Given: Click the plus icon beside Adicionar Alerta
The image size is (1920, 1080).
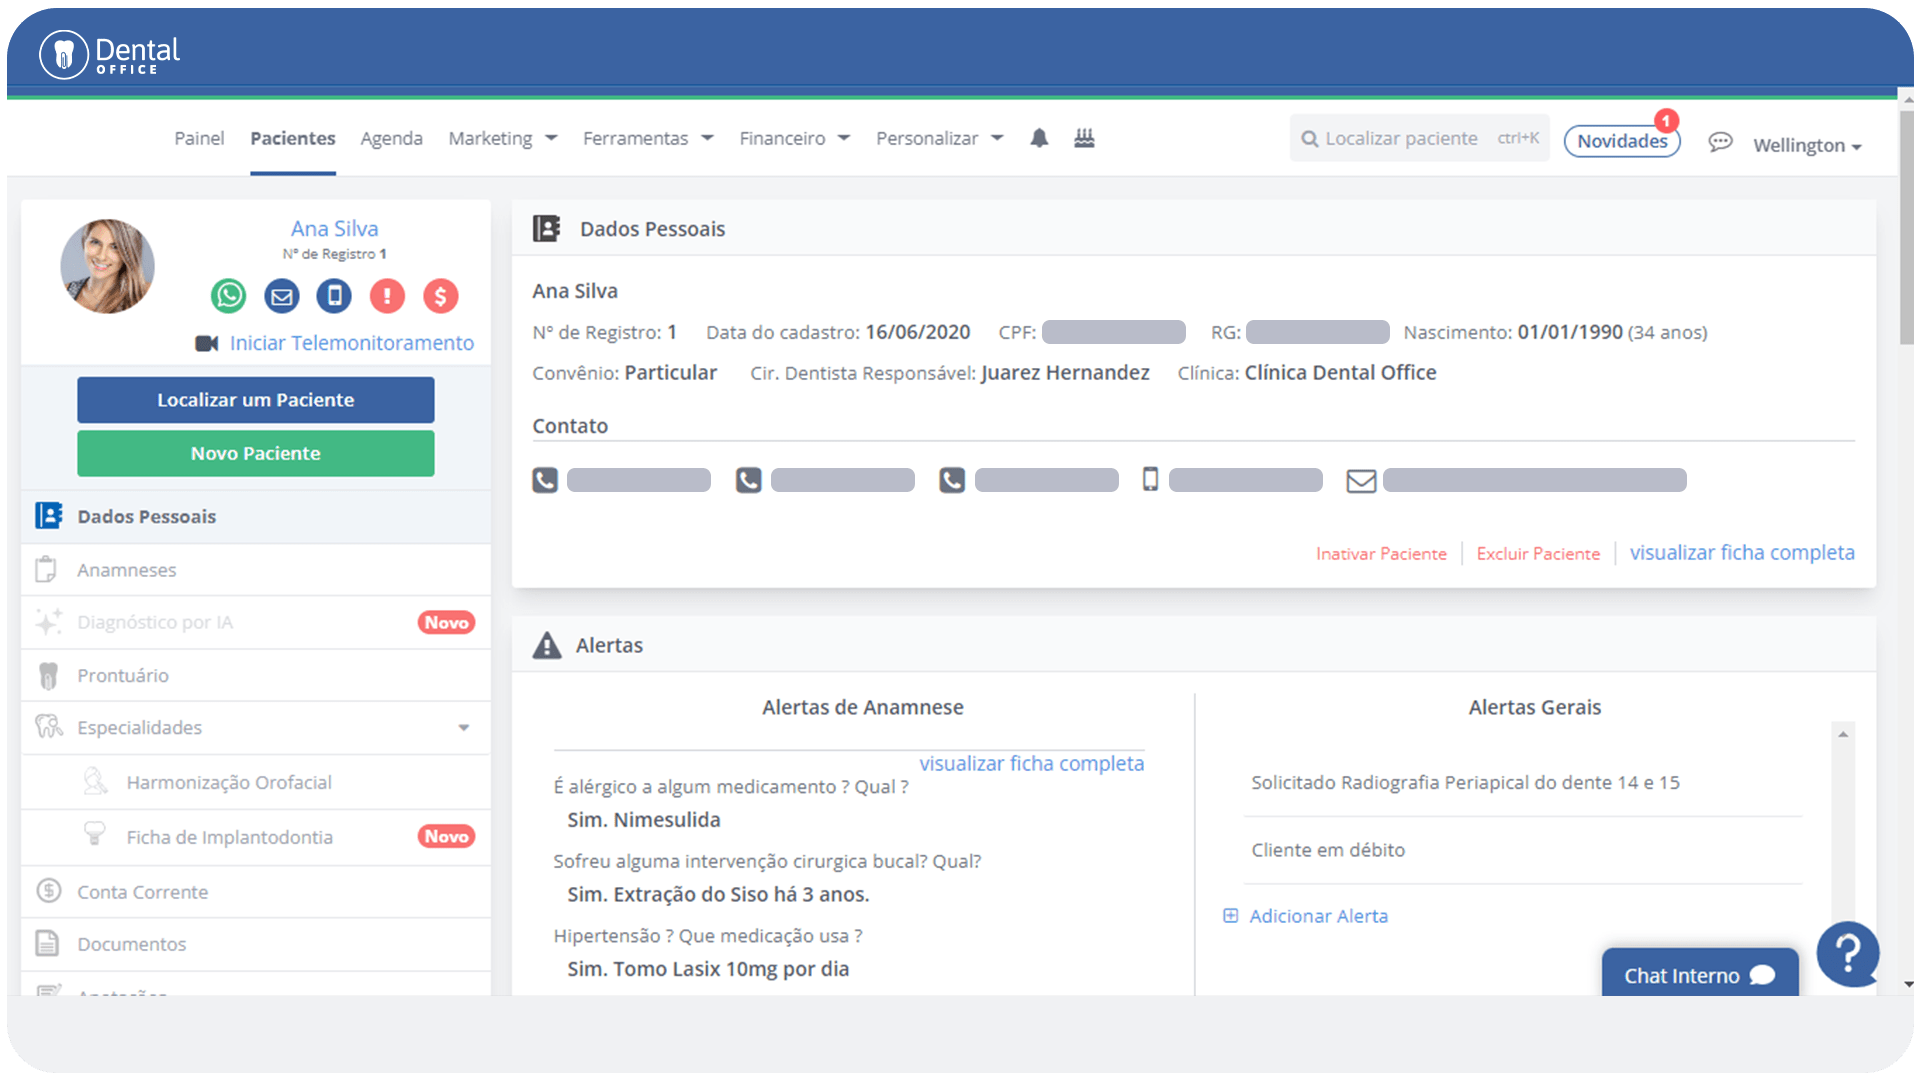Looking at the screenshot, I should click(x=1230, y=916).
